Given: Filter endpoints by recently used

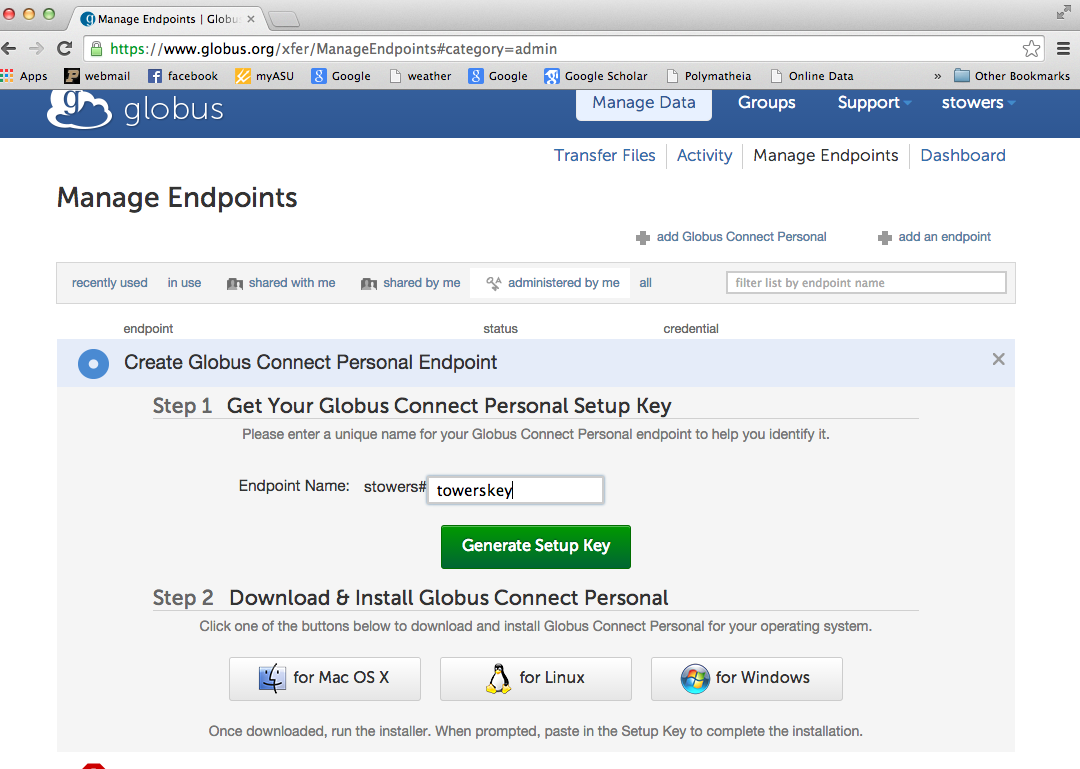Looking at the screenshot, I should pyautogui.click(x=110, y=283).
